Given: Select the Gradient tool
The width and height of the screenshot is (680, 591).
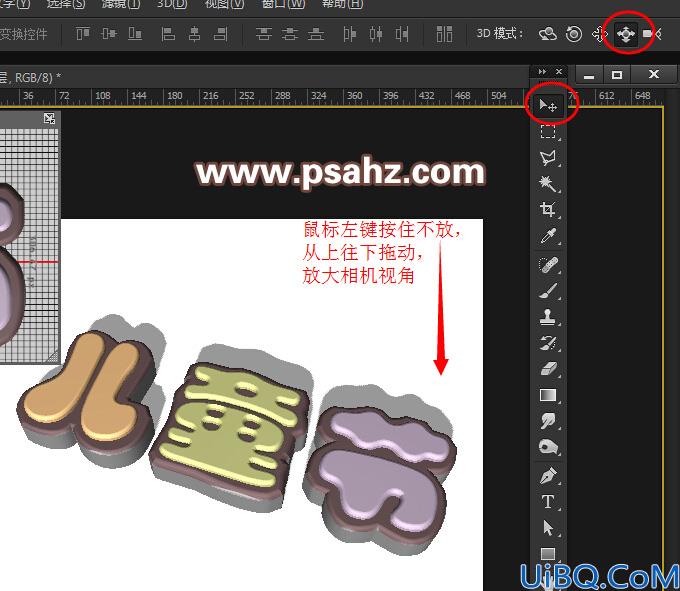Looking at the screenshot, I should (x=548, y=395).
